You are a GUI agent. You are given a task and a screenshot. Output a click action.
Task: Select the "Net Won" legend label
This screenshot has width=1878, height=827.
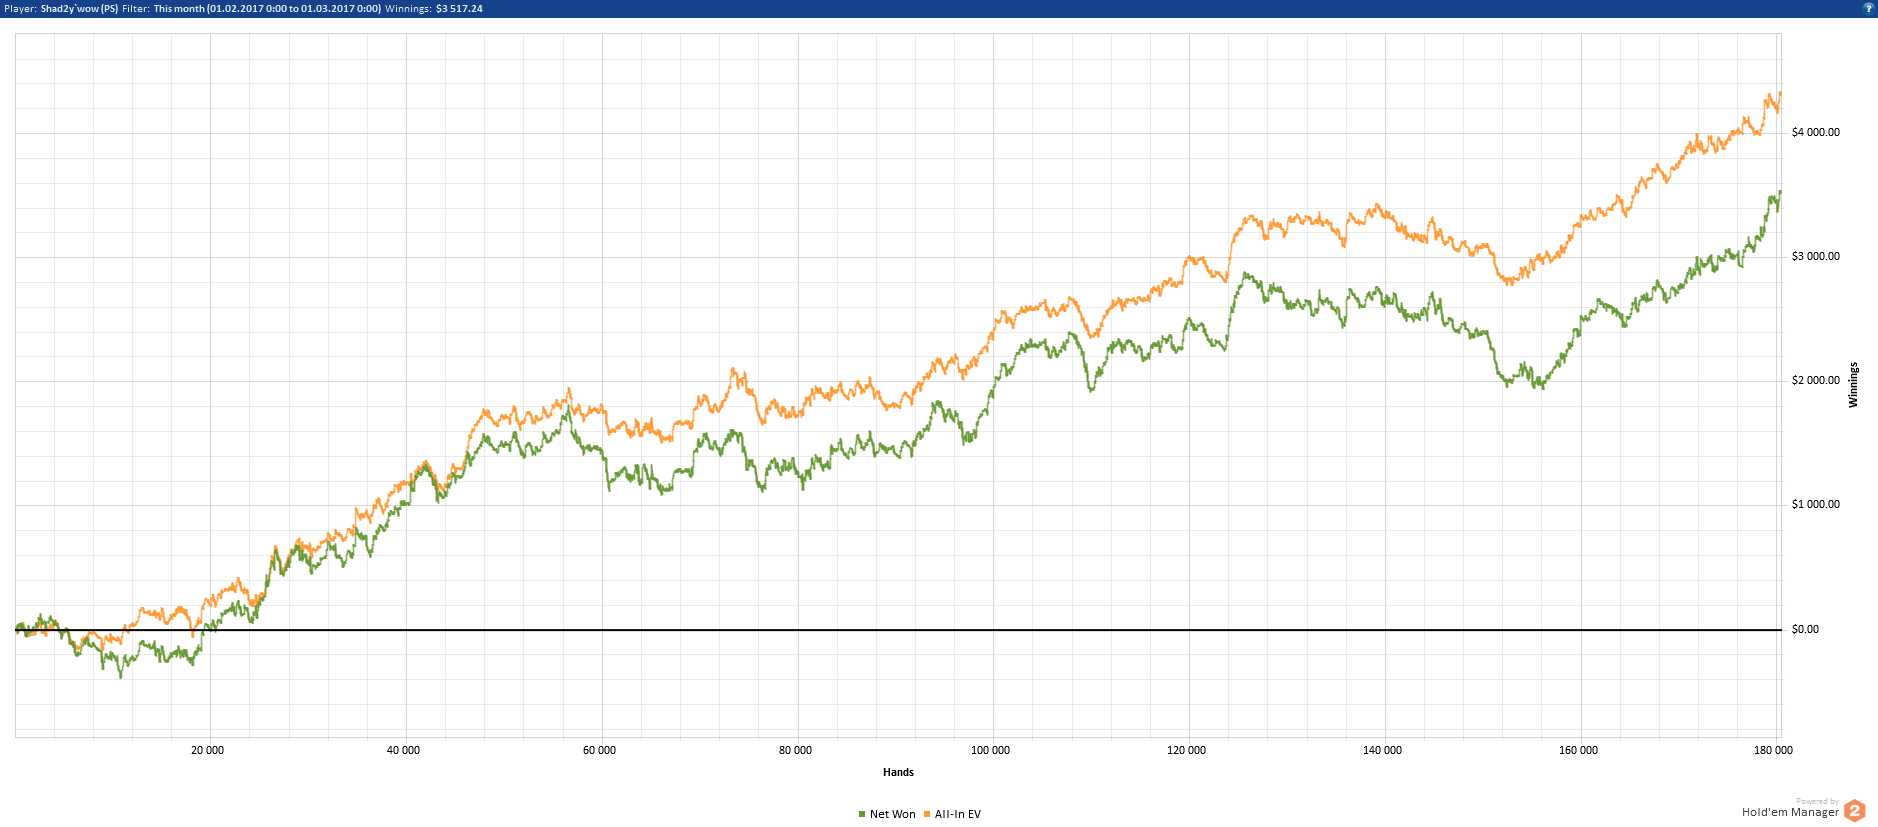point(893,814)
